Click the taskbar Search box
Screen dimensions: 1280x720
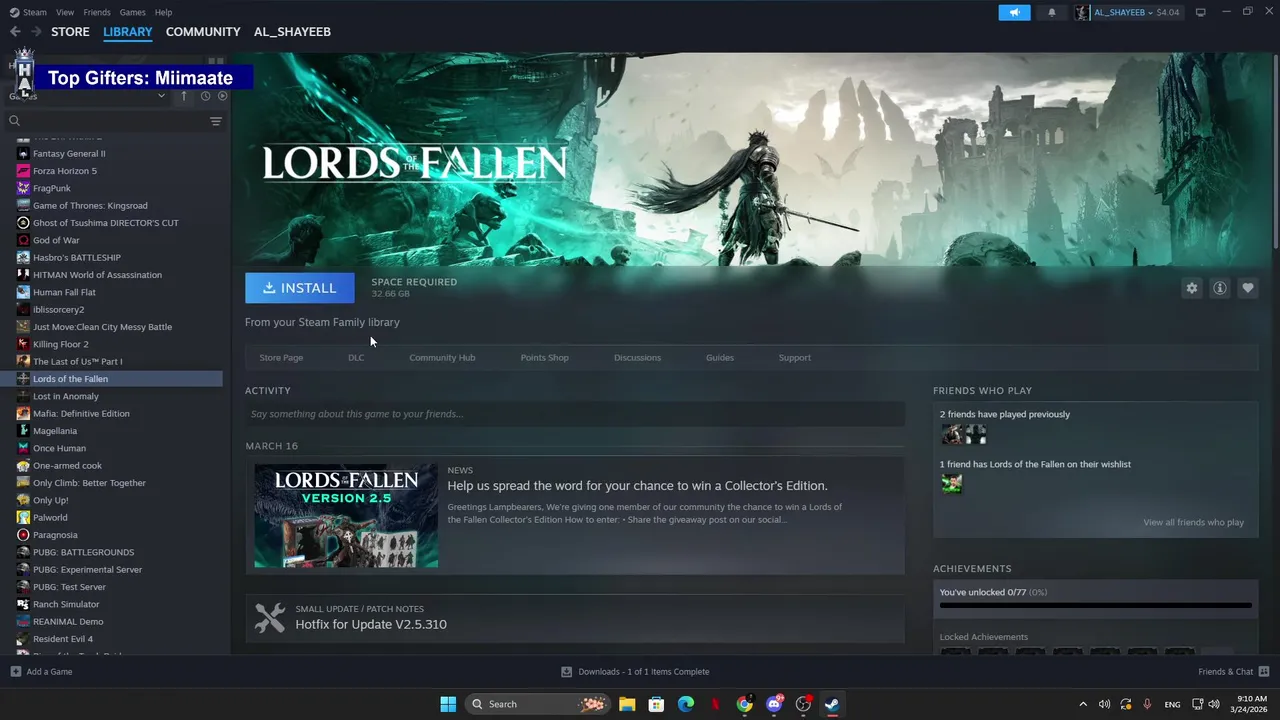(538, 704)
